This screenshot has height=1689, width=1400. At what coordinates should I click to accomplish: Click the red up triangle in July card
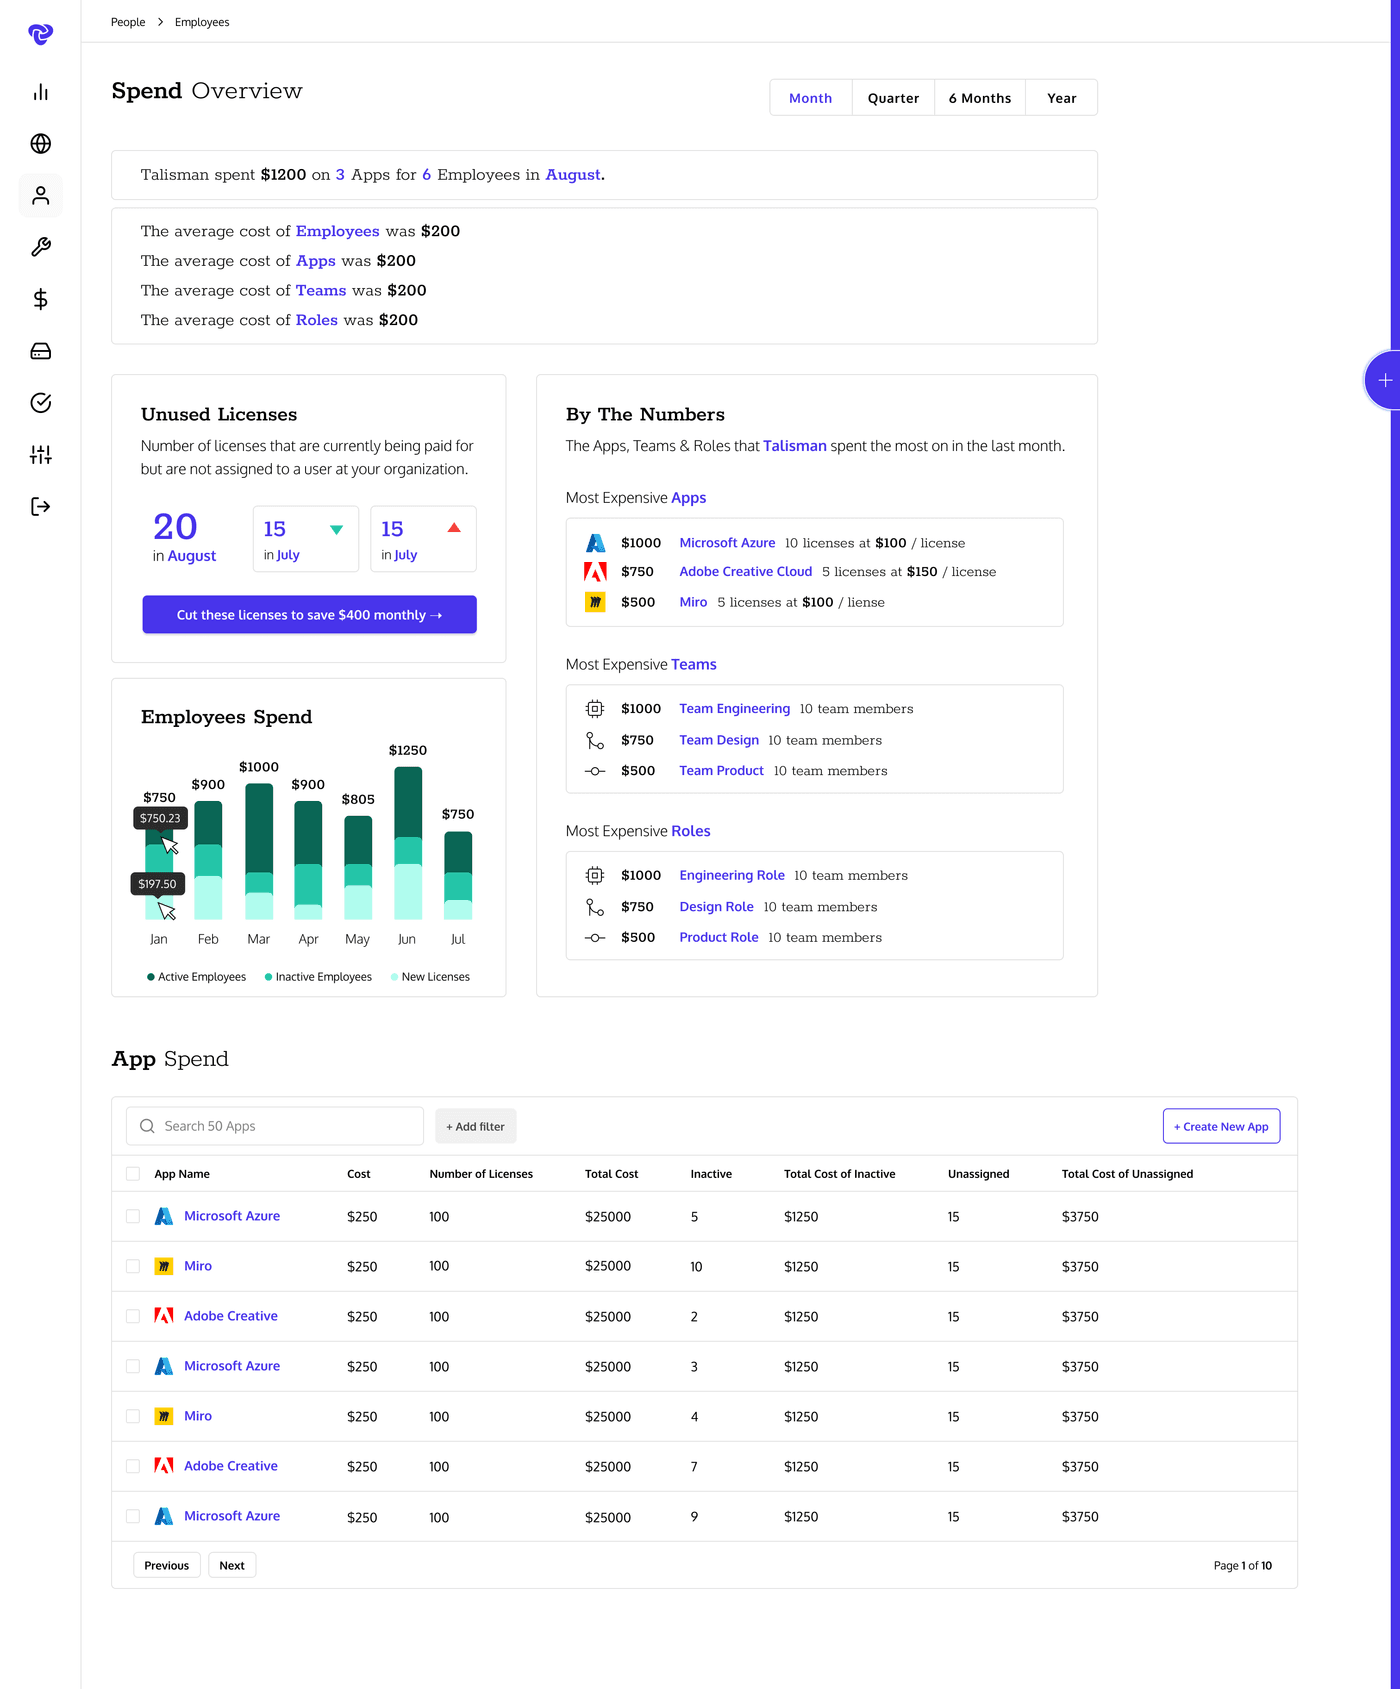point(454,528)
